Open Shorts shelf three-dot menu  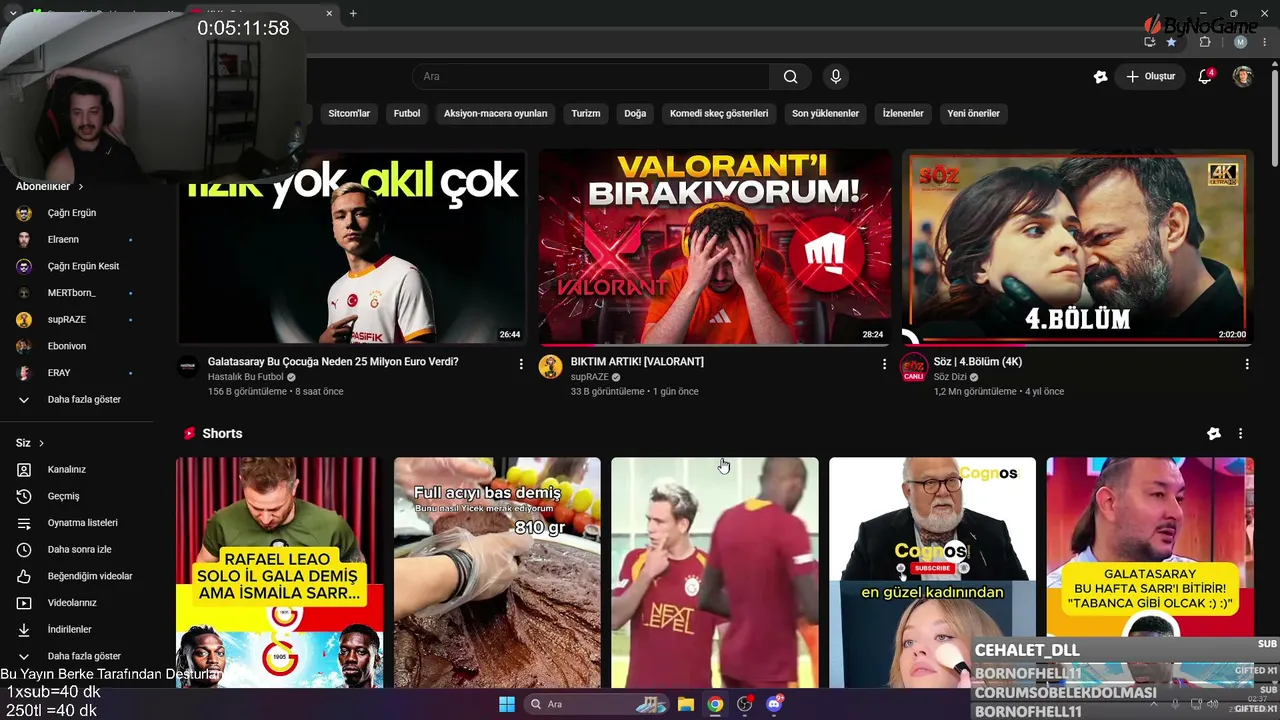pyautogui.click(x=1241, y=434)
